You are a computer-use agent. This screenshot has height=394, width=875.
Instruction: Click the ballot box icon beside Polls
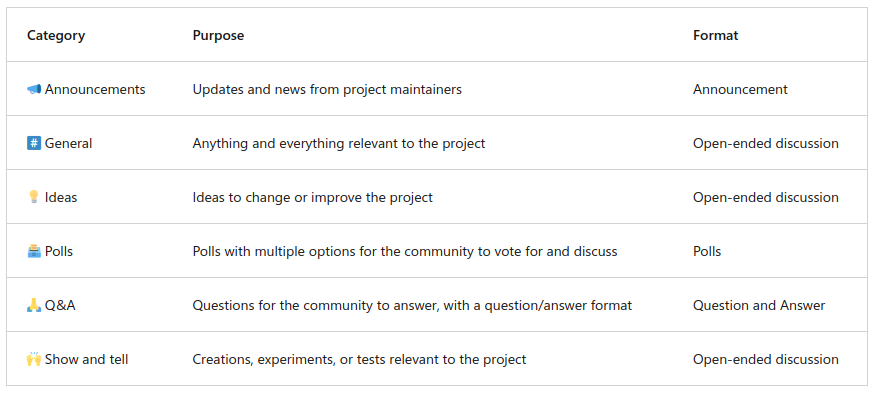(x=34, y=251)
